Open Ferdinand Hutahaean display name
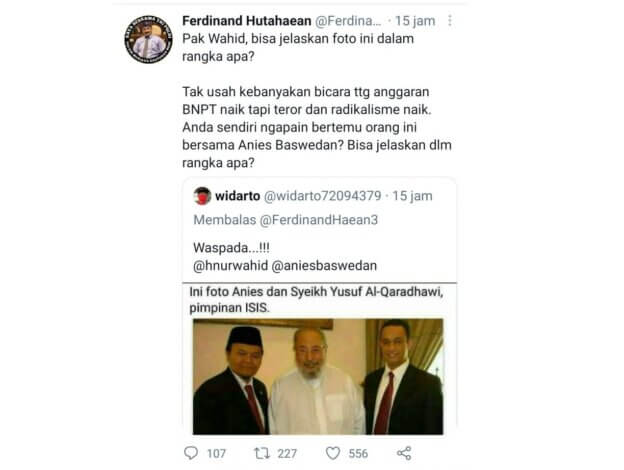 [247, 21]
